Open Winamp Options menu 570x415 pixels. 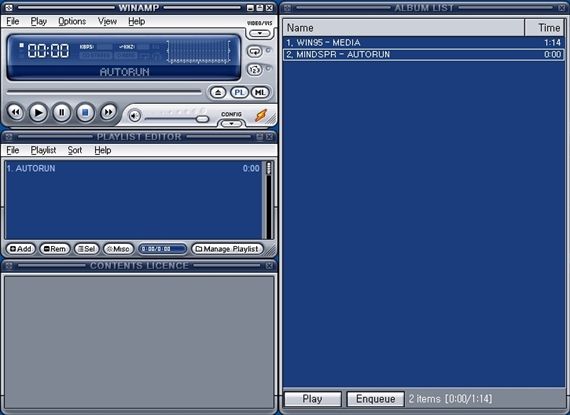[72, 21]
